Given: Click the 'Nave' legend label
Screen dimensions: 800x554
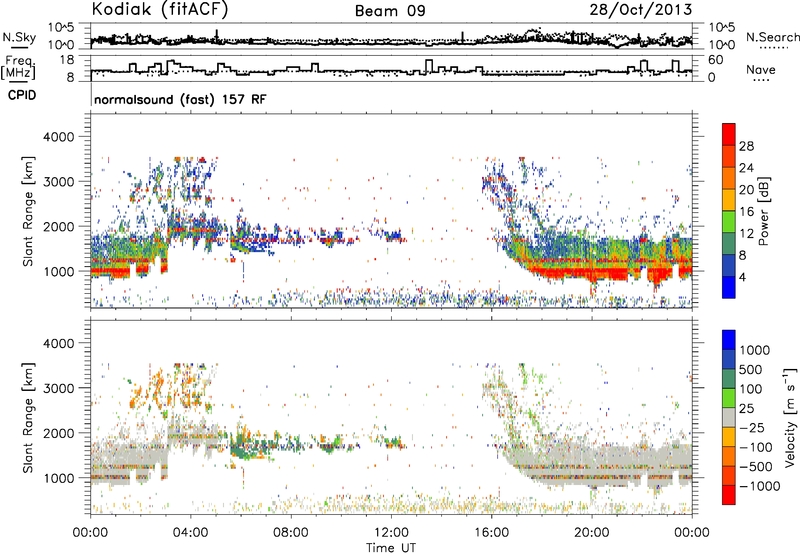Looking at the screenshot, I should click(x=761, y=69).
